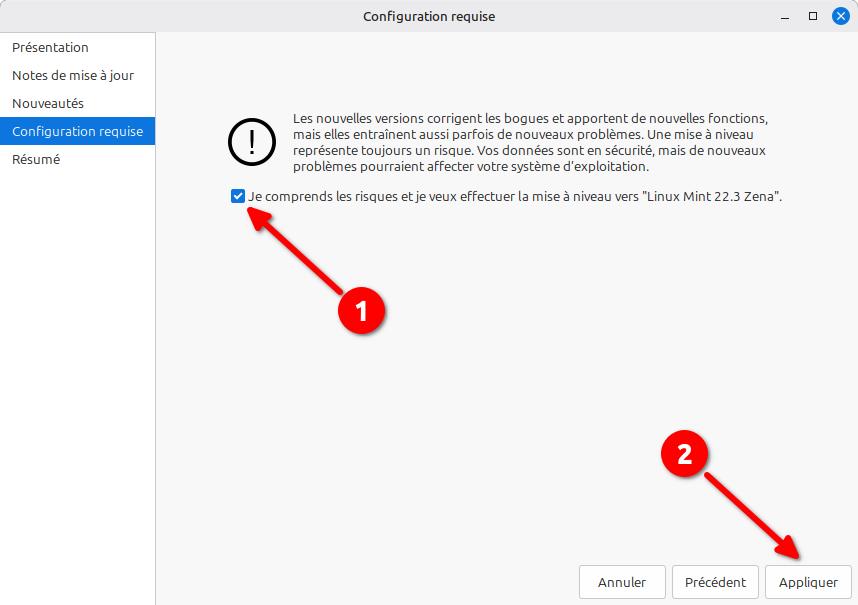Minimize the Configuration requise window
Screen dimensions: 858x605
tap(786, 16)
